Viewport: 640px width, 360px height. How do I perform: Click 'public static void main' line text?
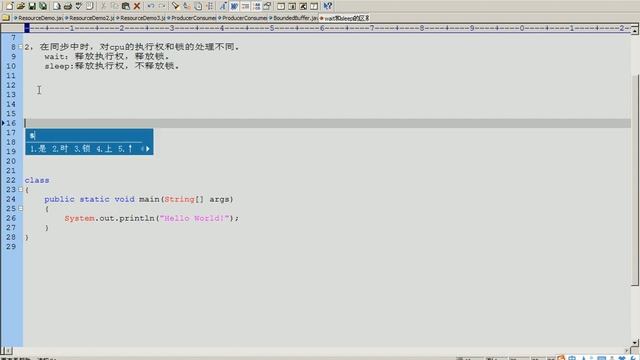(139, 199)
